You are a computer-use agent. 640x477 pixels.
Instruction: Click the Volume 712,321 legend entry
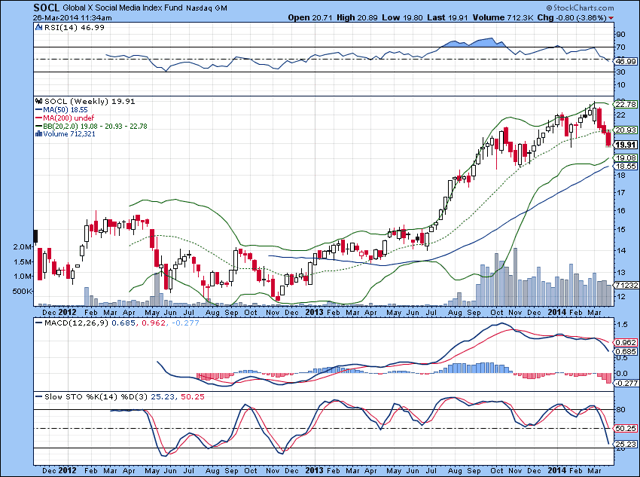[x=69, y=134]
